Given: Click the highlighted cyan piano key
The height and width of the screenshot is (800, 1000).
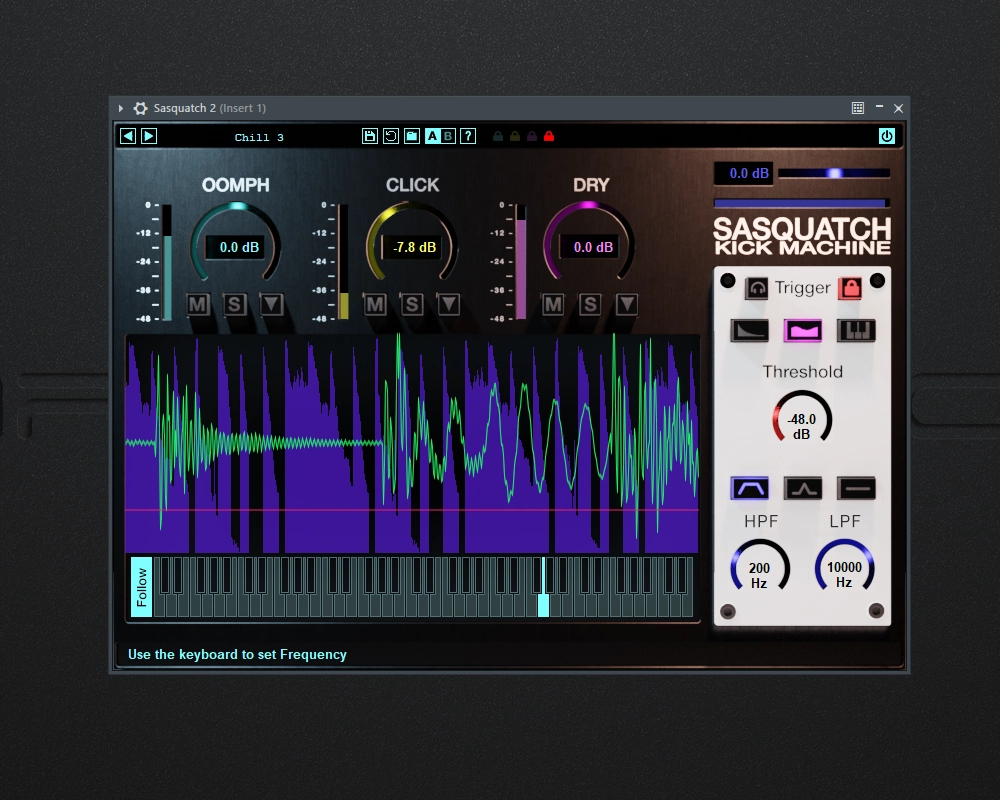Looking at the screenshot, I should pos(543,604).
